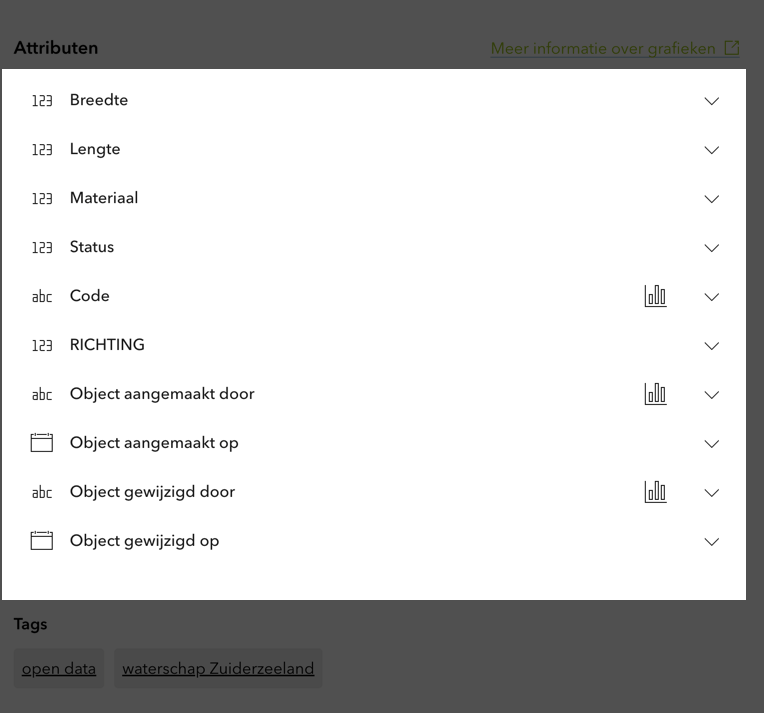Select the Object aangemaakt door label
This screenshot has height=713, width=764.
point(162,394)
